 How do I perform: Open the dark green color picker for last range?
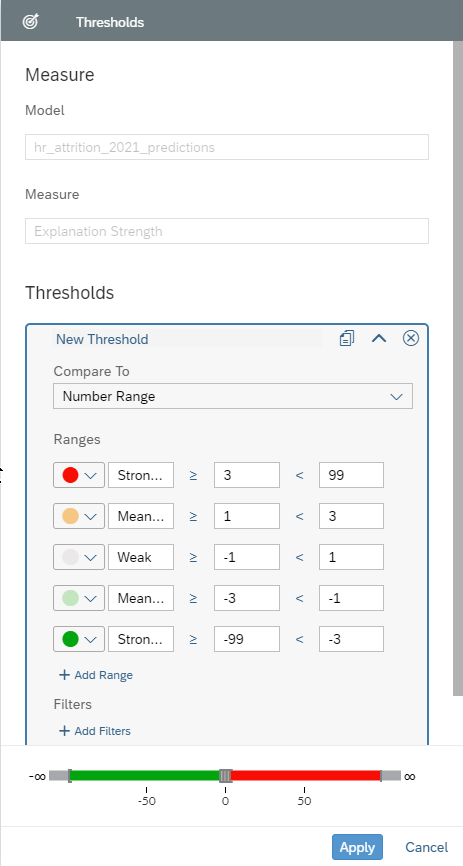[x=79, y=639]
